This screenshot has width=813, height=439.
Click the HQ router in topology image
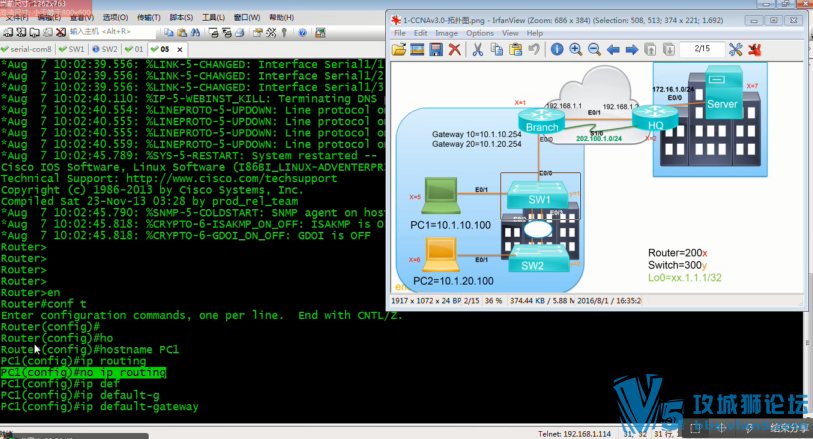pos(655,118)
